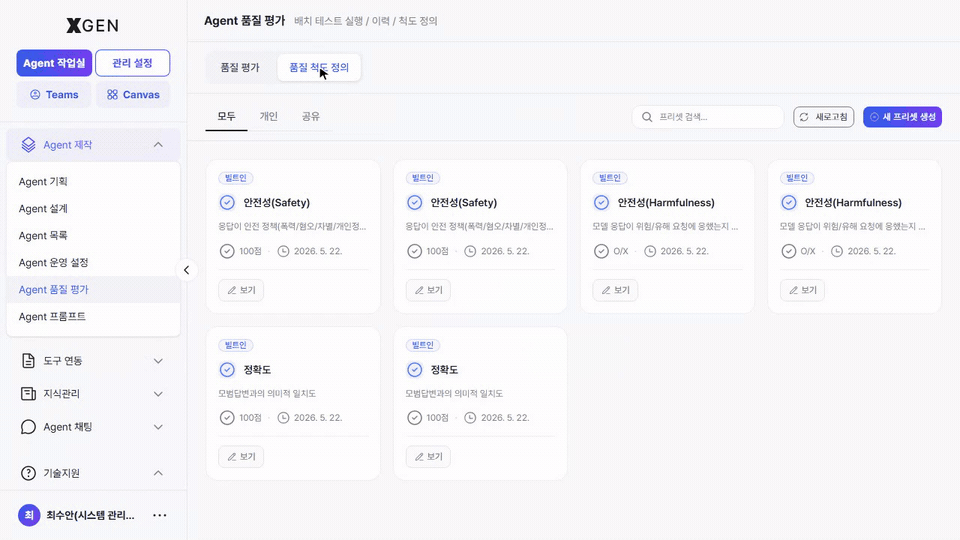The image size is (960, 540).
Task: Create a new preset with 새 프리셋 생성
Action: pos(902,117)
